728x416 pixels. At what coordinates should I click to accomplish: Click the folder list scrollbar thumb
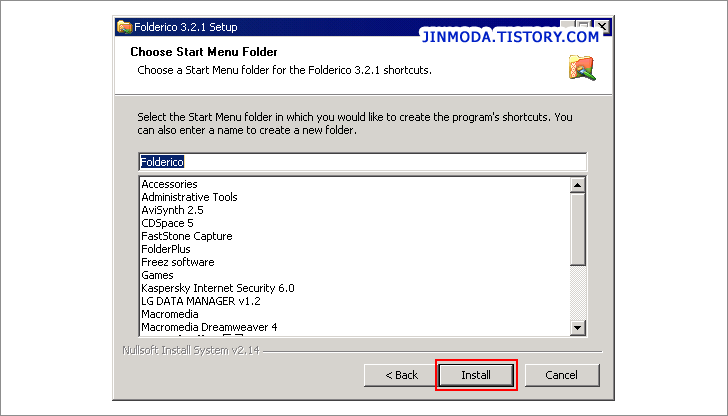[x=578, y=229]
